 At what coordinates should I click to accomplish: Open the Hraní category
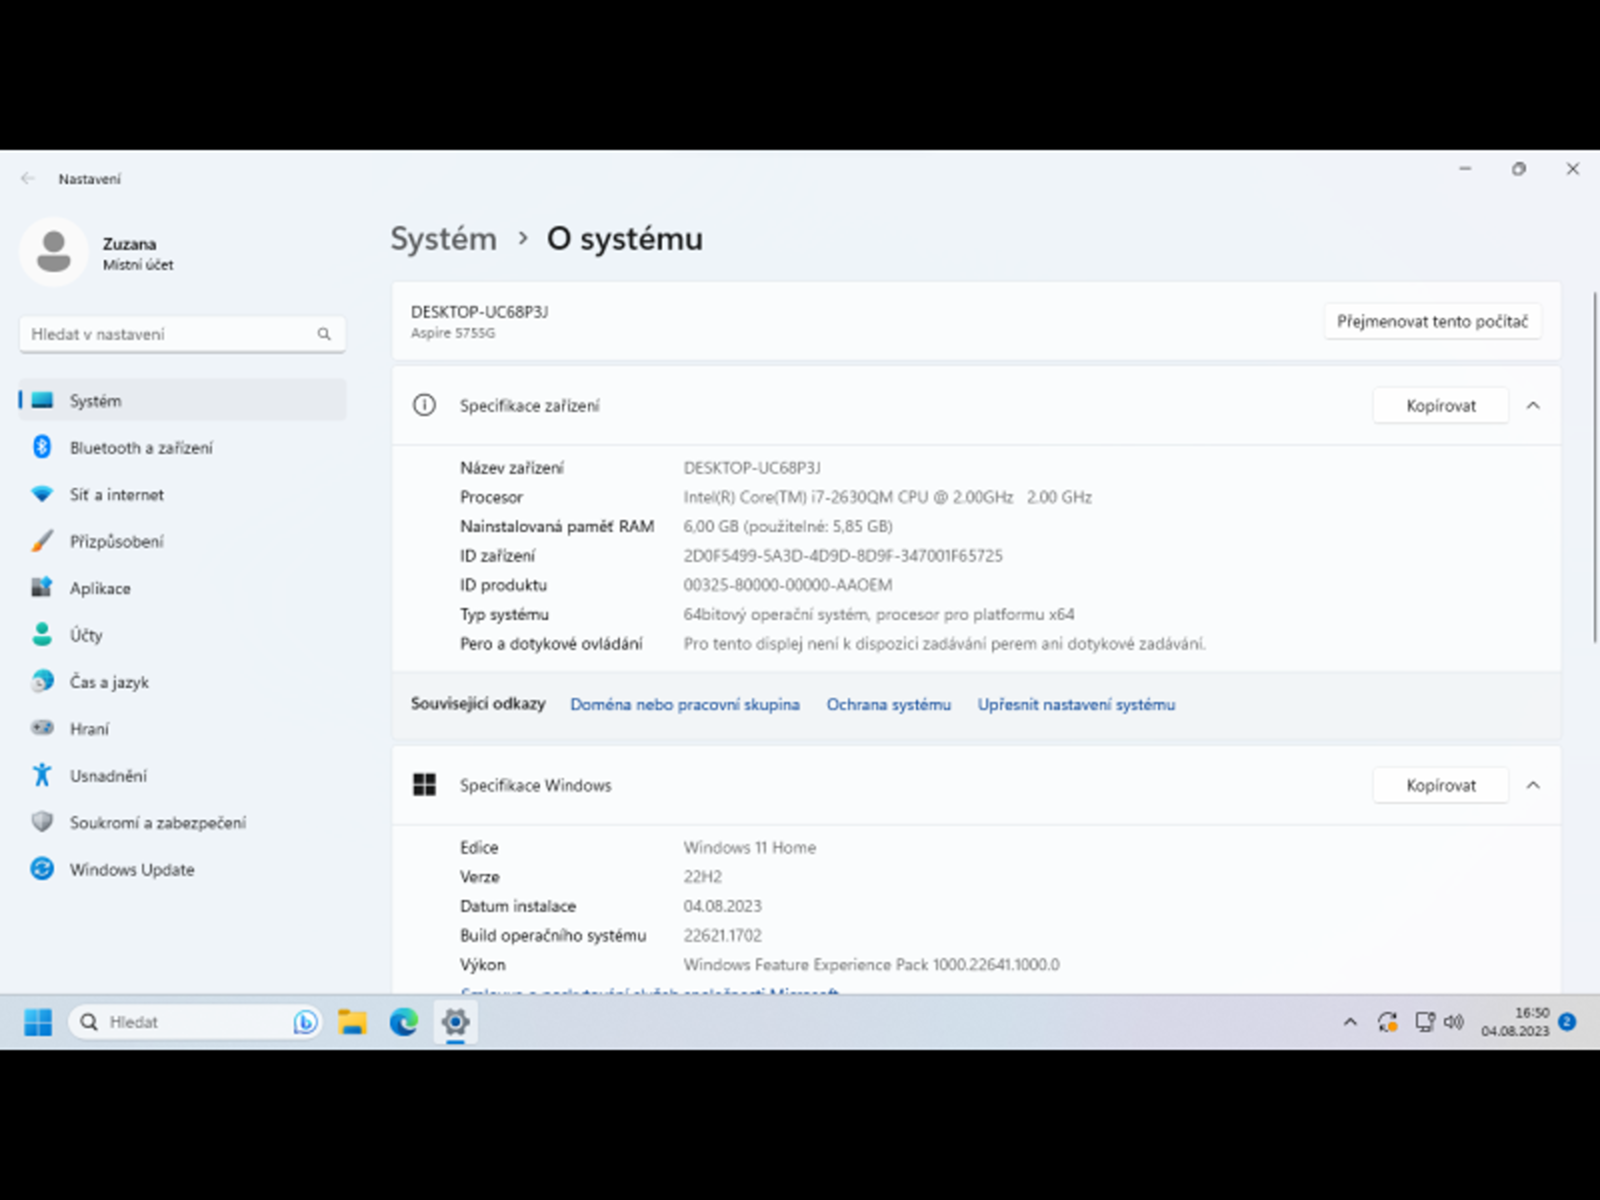(89, 729)
